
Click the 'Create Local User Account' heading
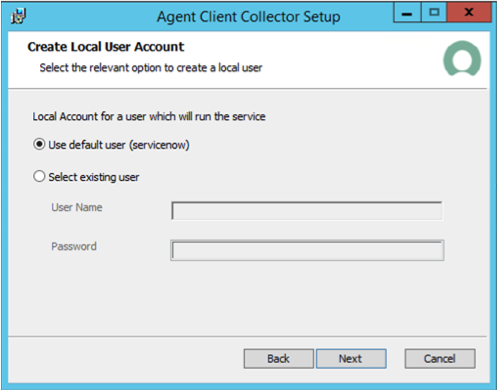tap(106, 47)
